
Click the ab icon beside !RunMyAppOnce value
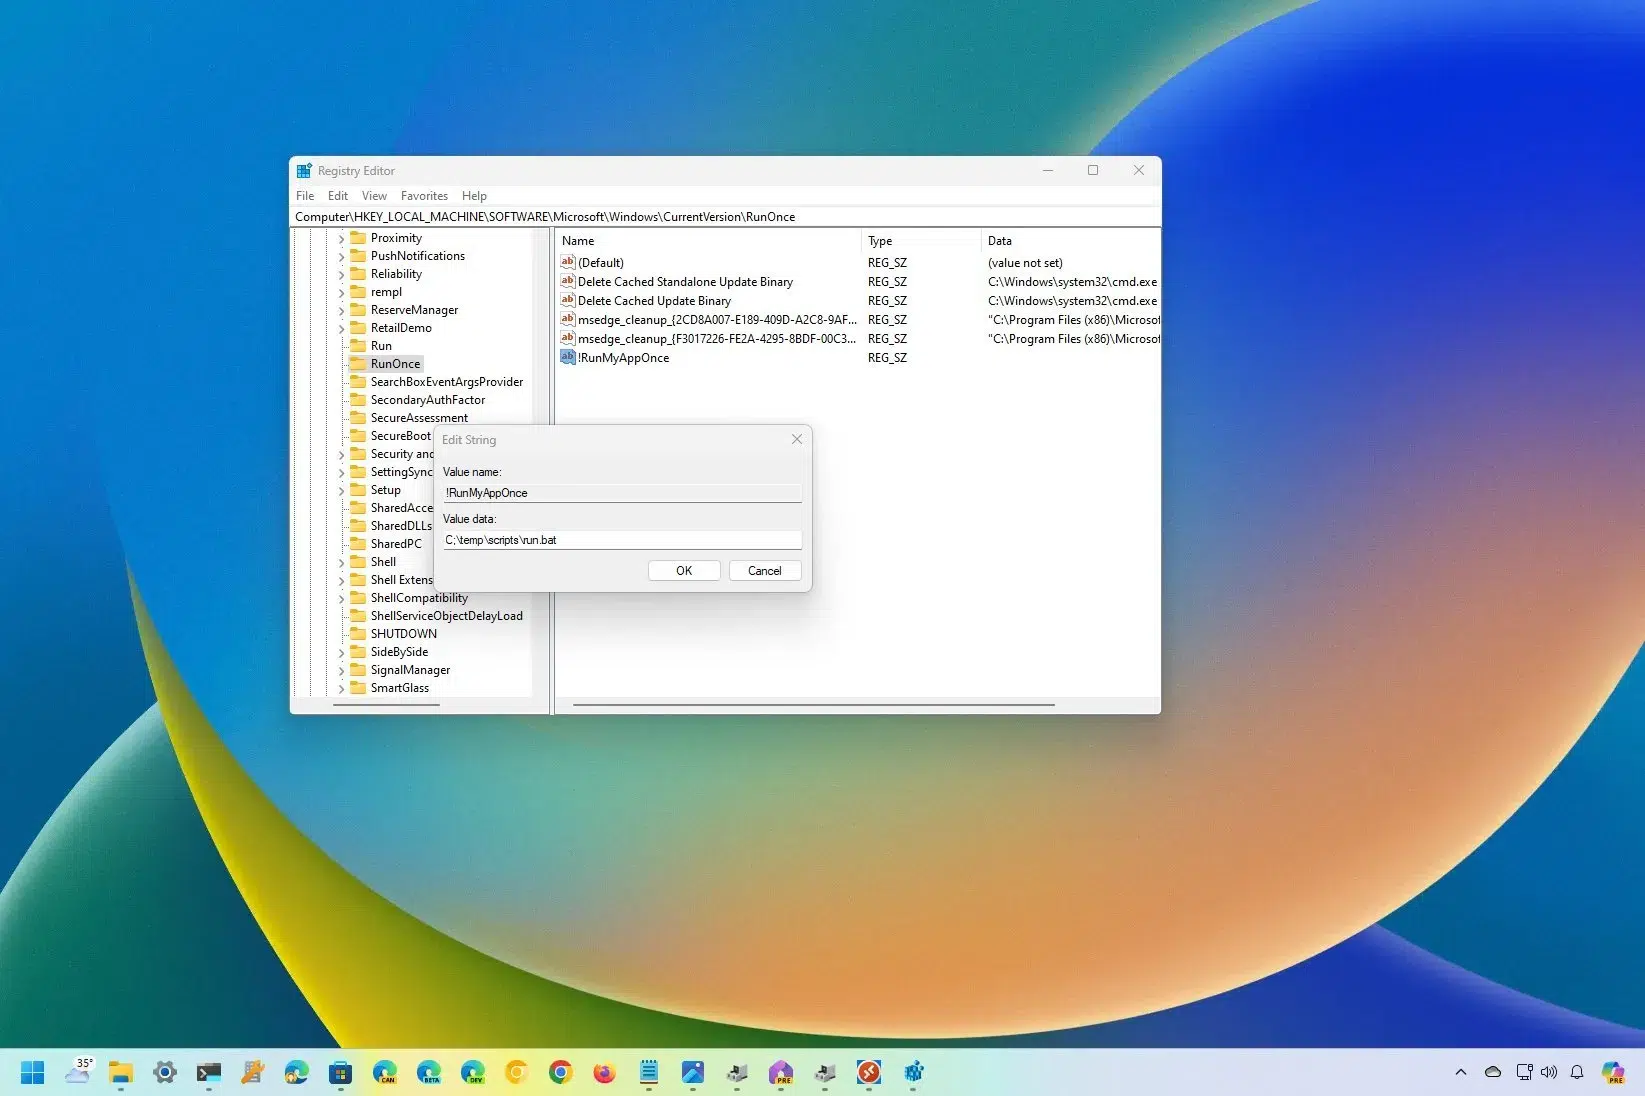pos(568,357)
